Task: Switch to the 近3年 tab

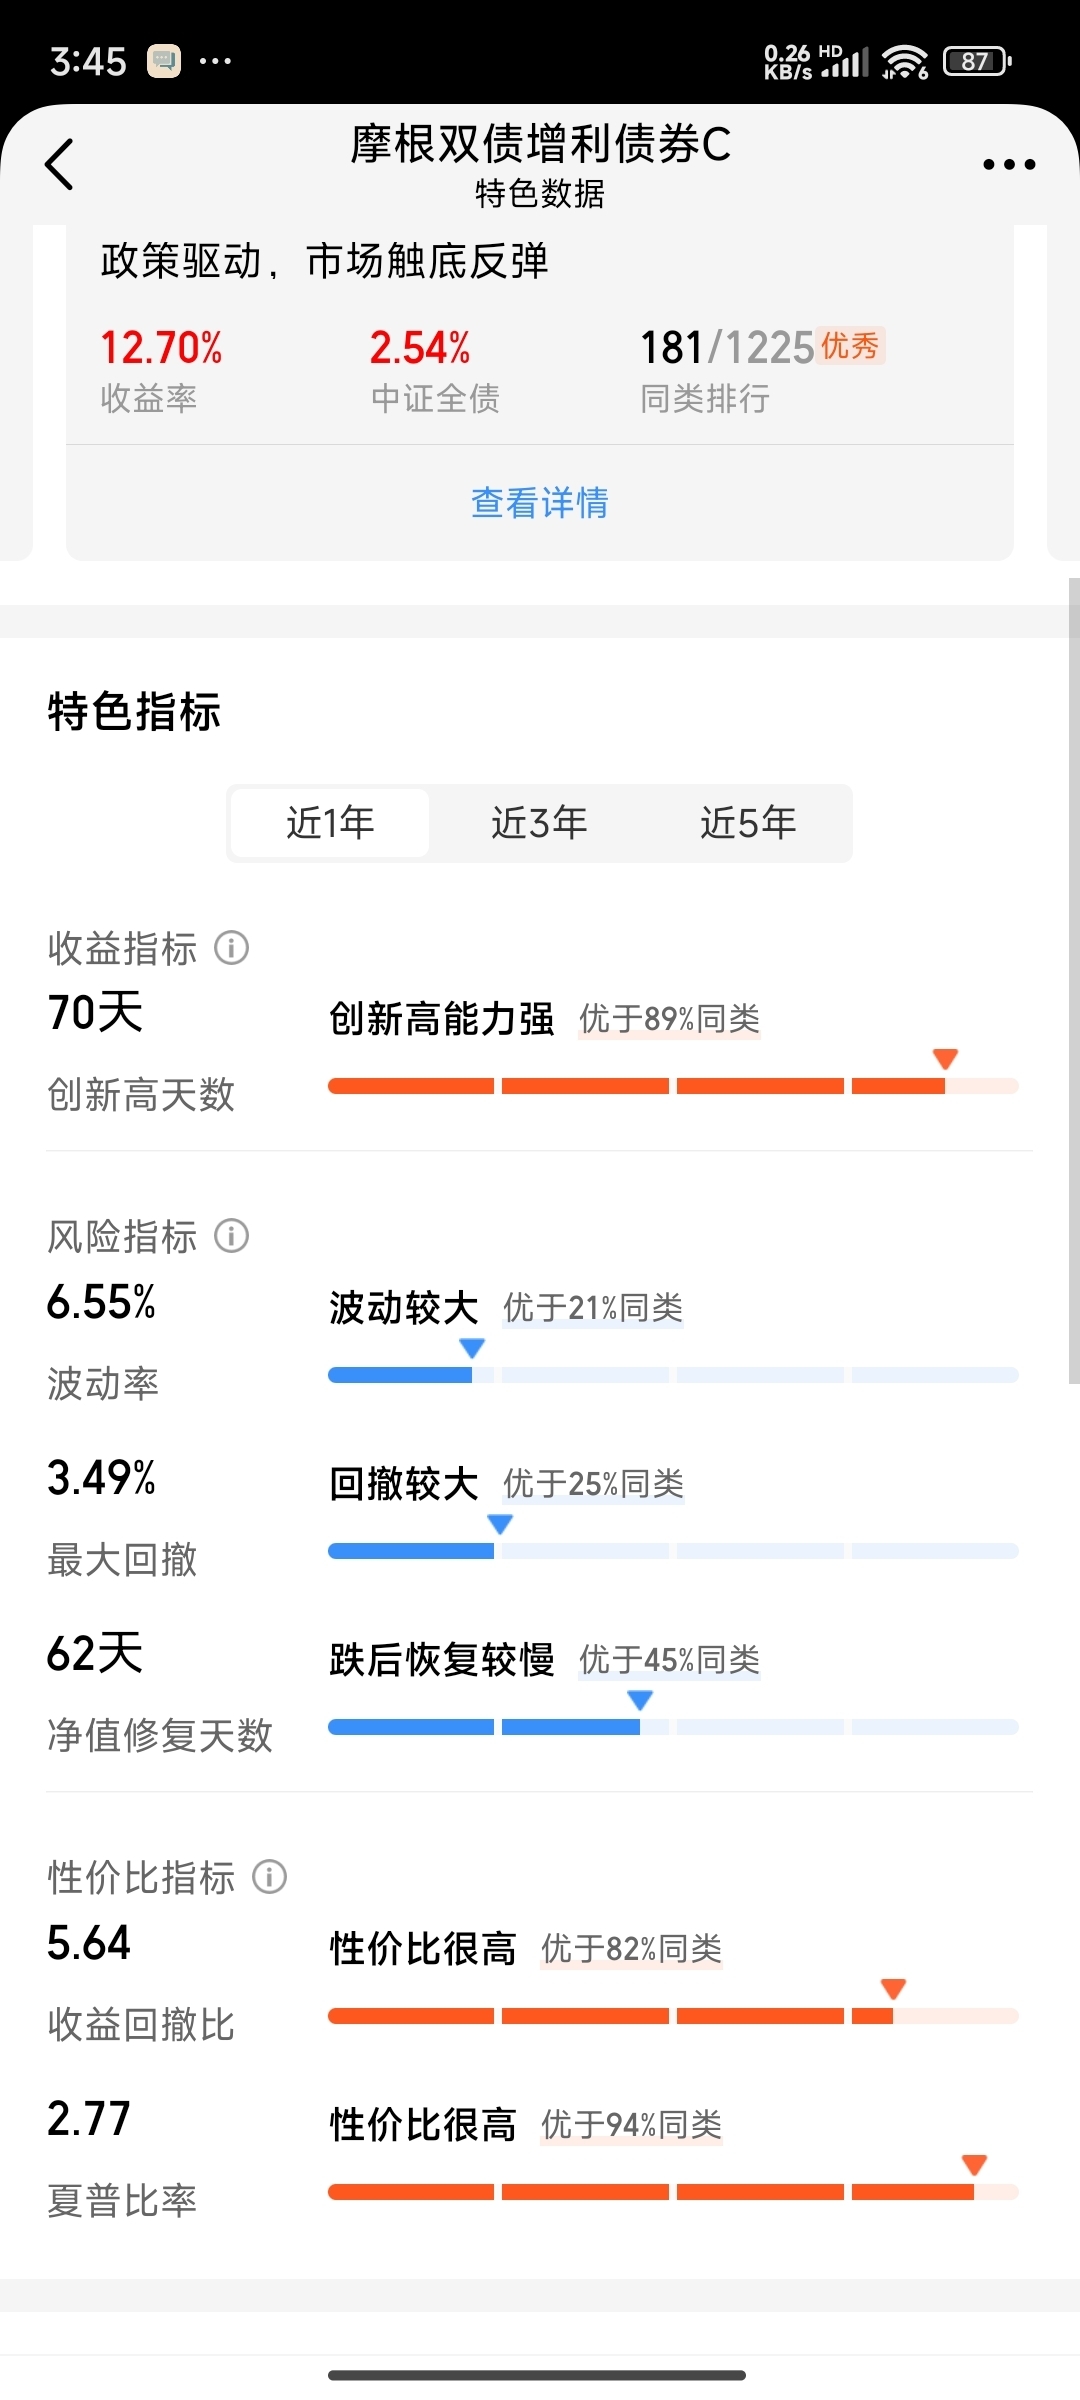Action: click(539, 823)
